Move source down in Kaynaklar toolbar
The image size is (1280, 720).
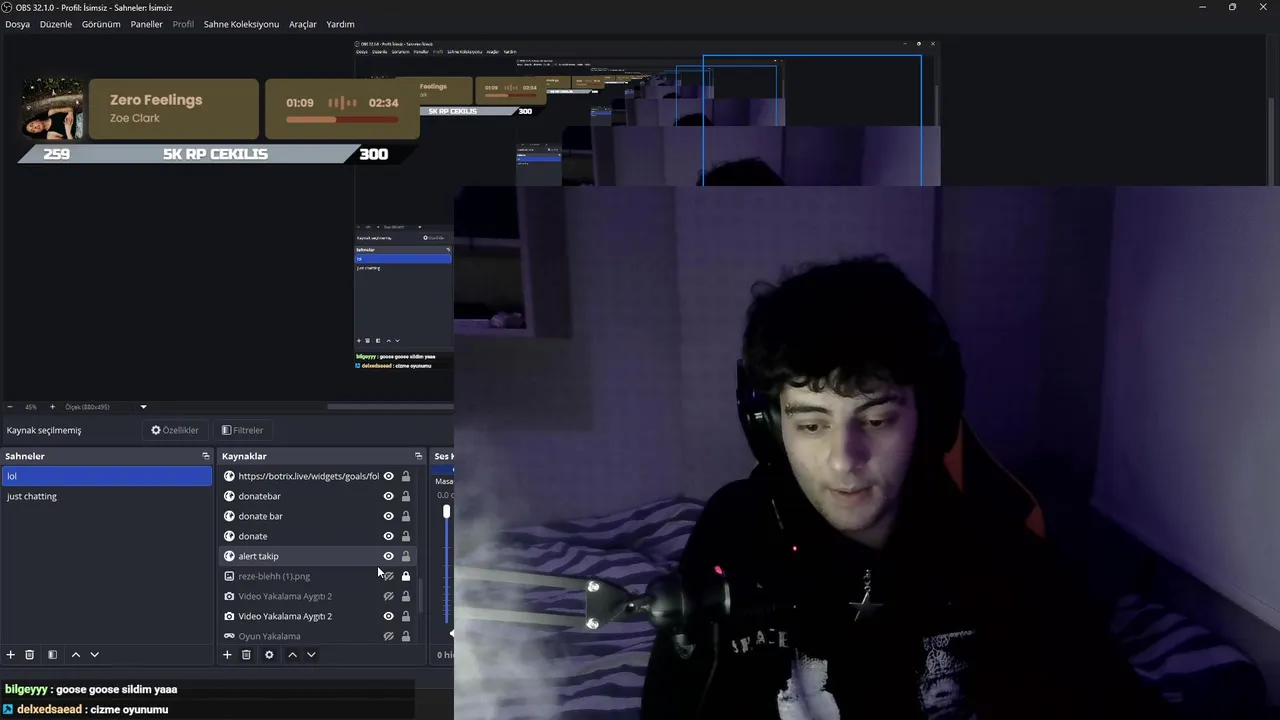coord(311,655)
